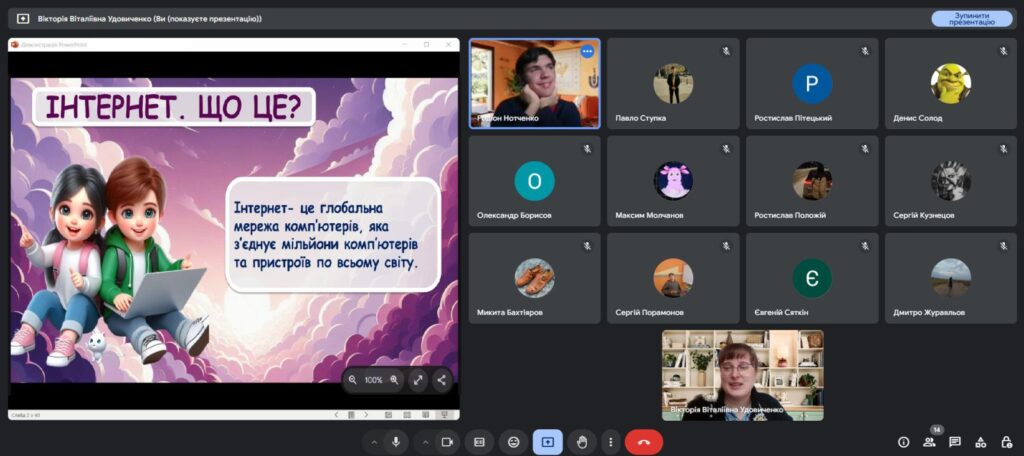This screenshot has height=456, width=1024.
Task: Expand video settings arrow beside camera
Action: [x=424, y=441]
